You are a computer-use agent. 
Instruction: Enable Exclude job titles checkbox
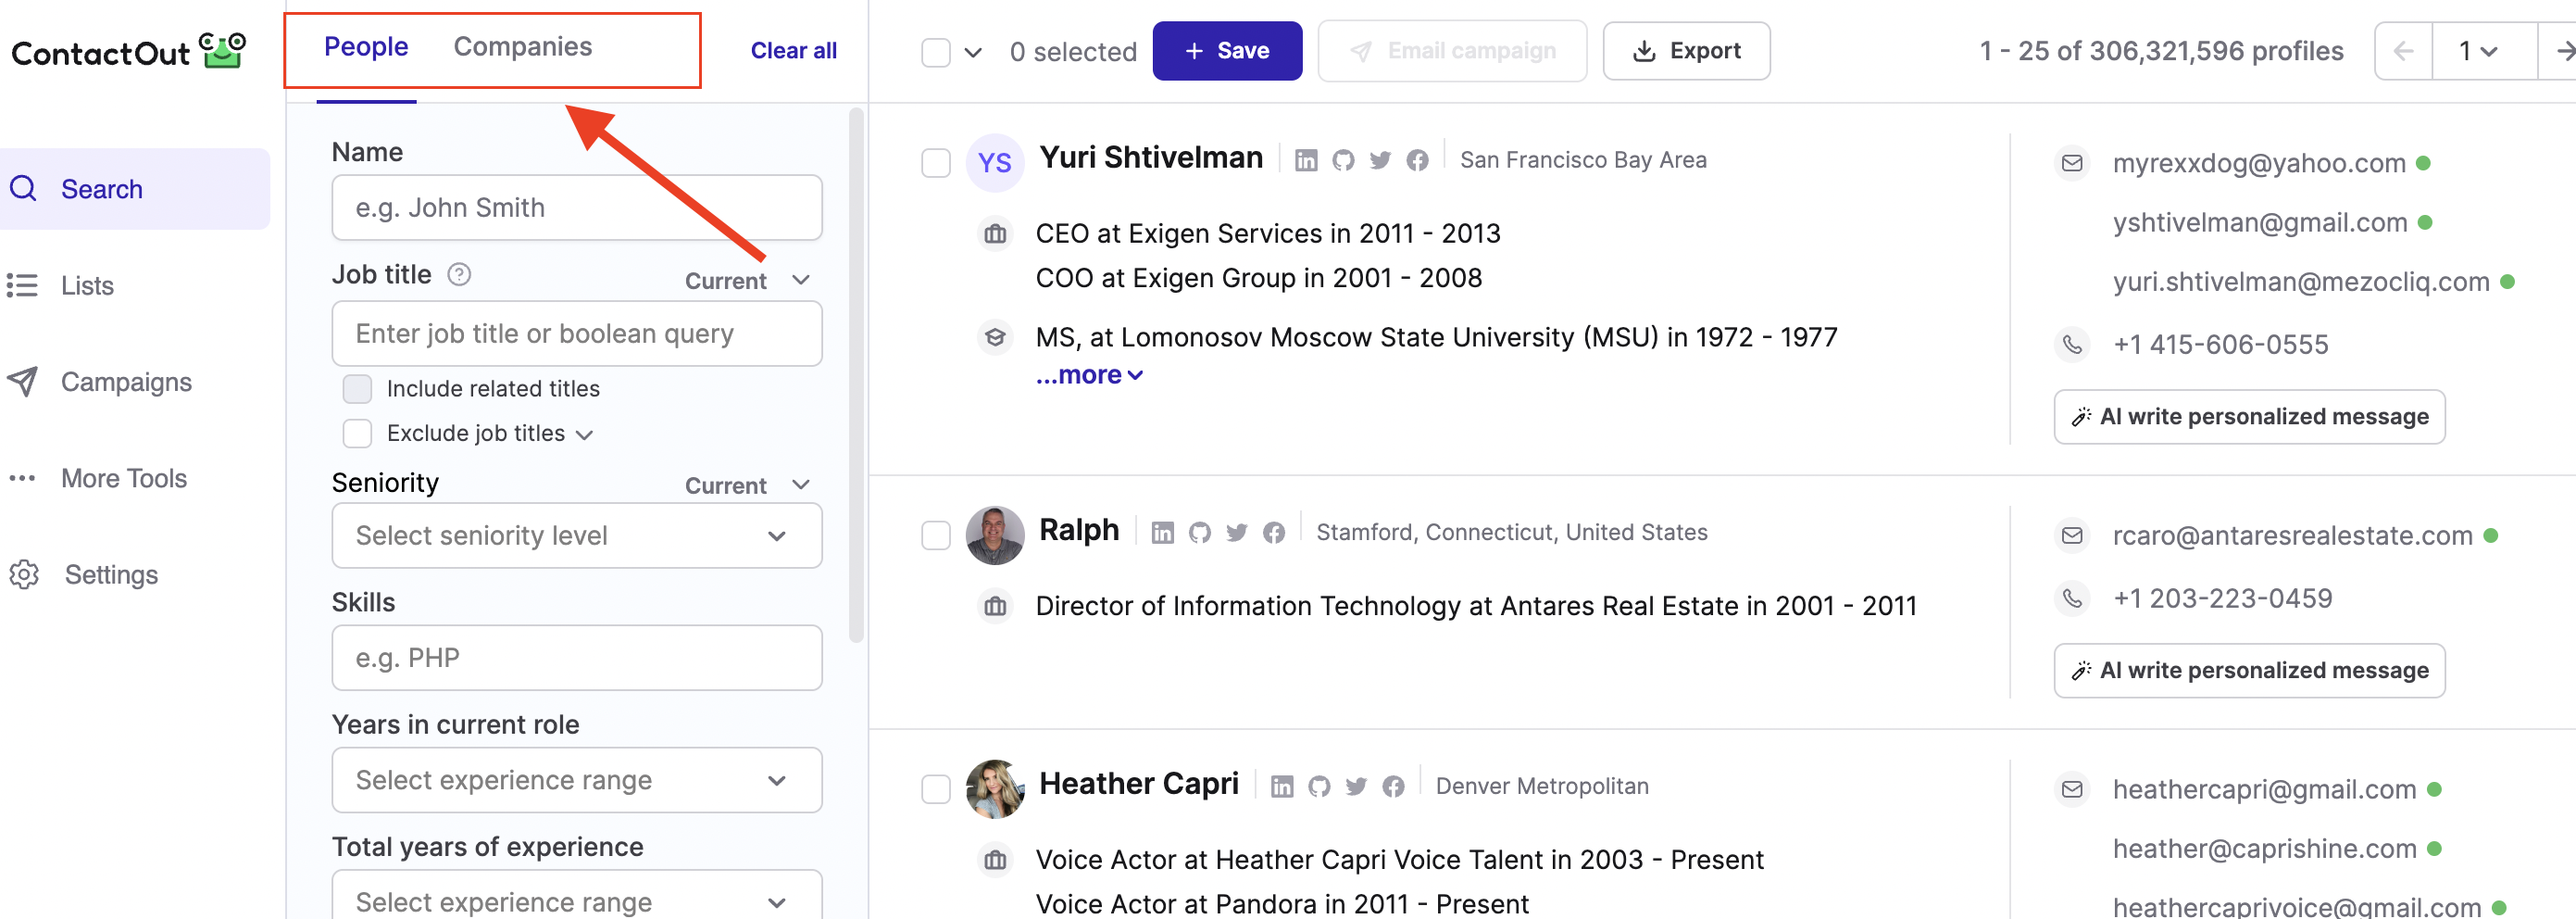pos(357,434)
